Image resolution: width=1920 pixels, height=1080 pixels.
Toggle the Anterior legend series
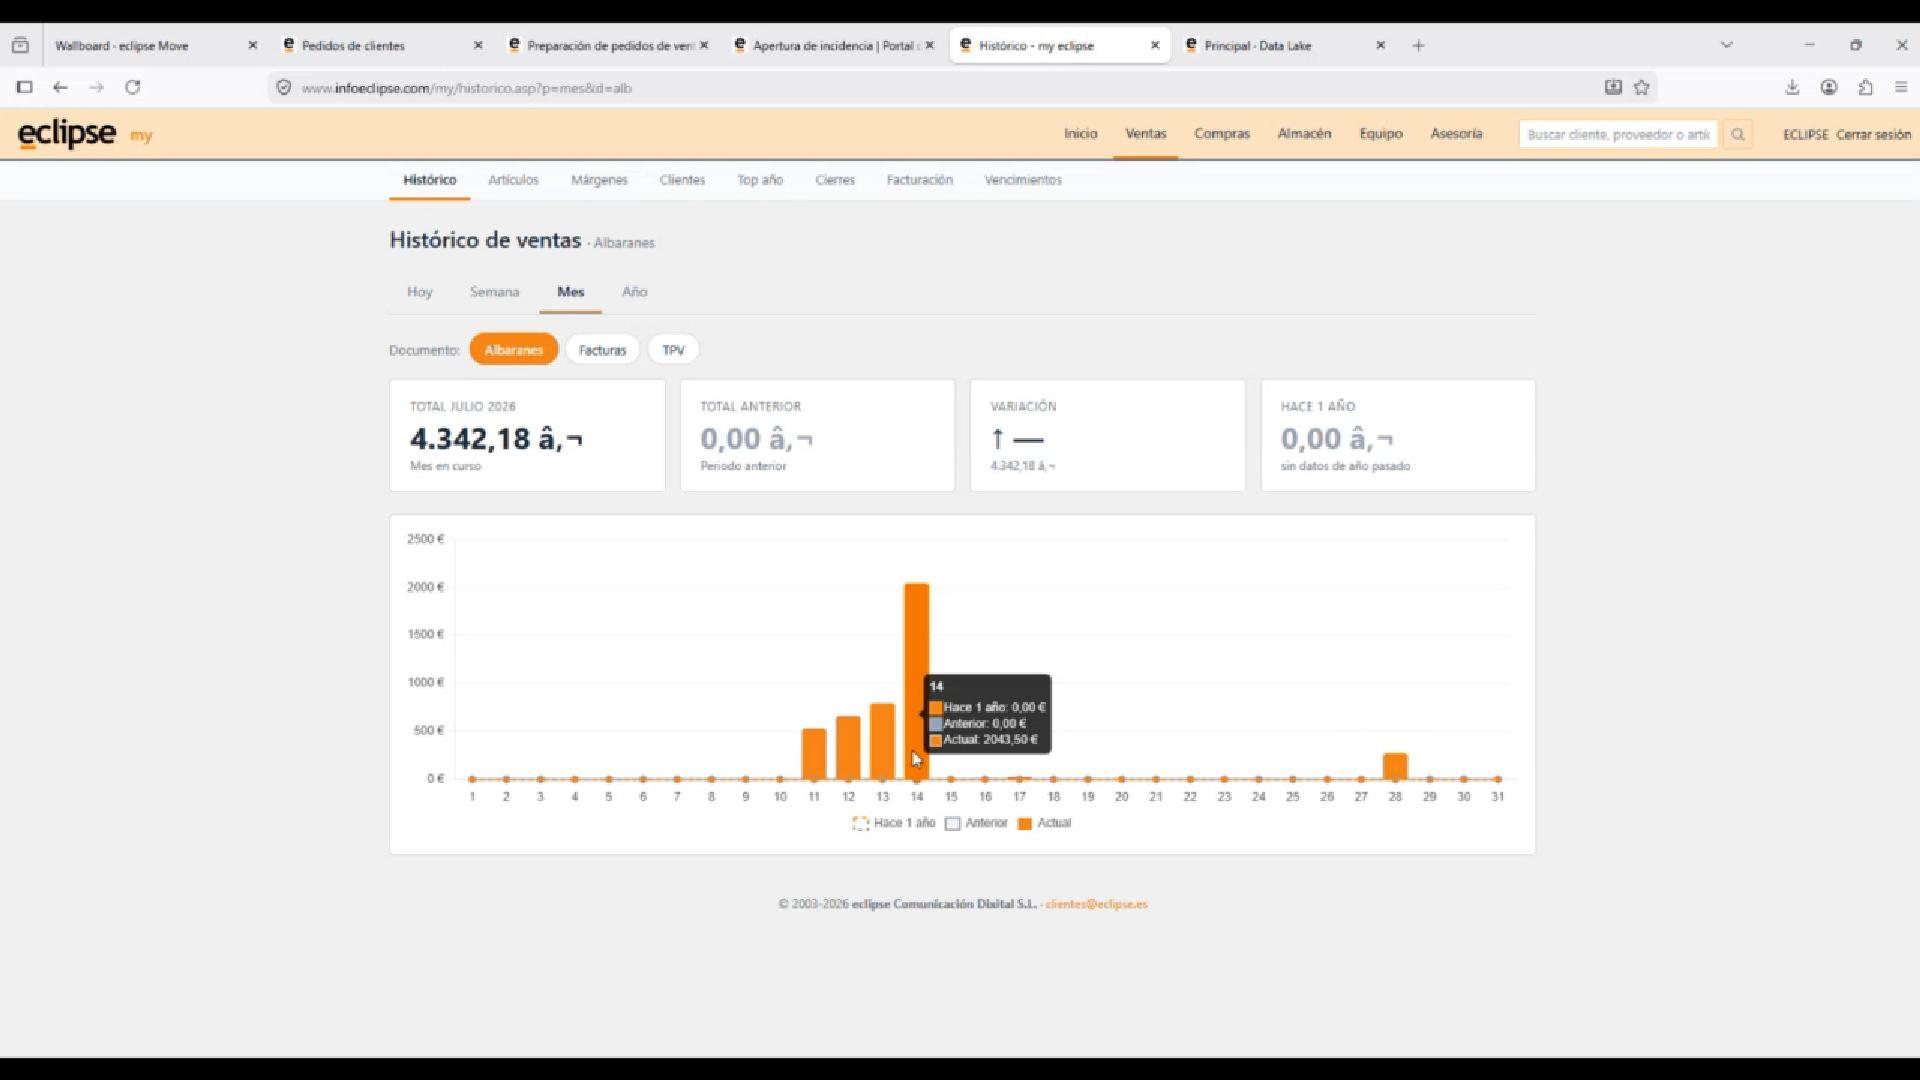point(976,823)
